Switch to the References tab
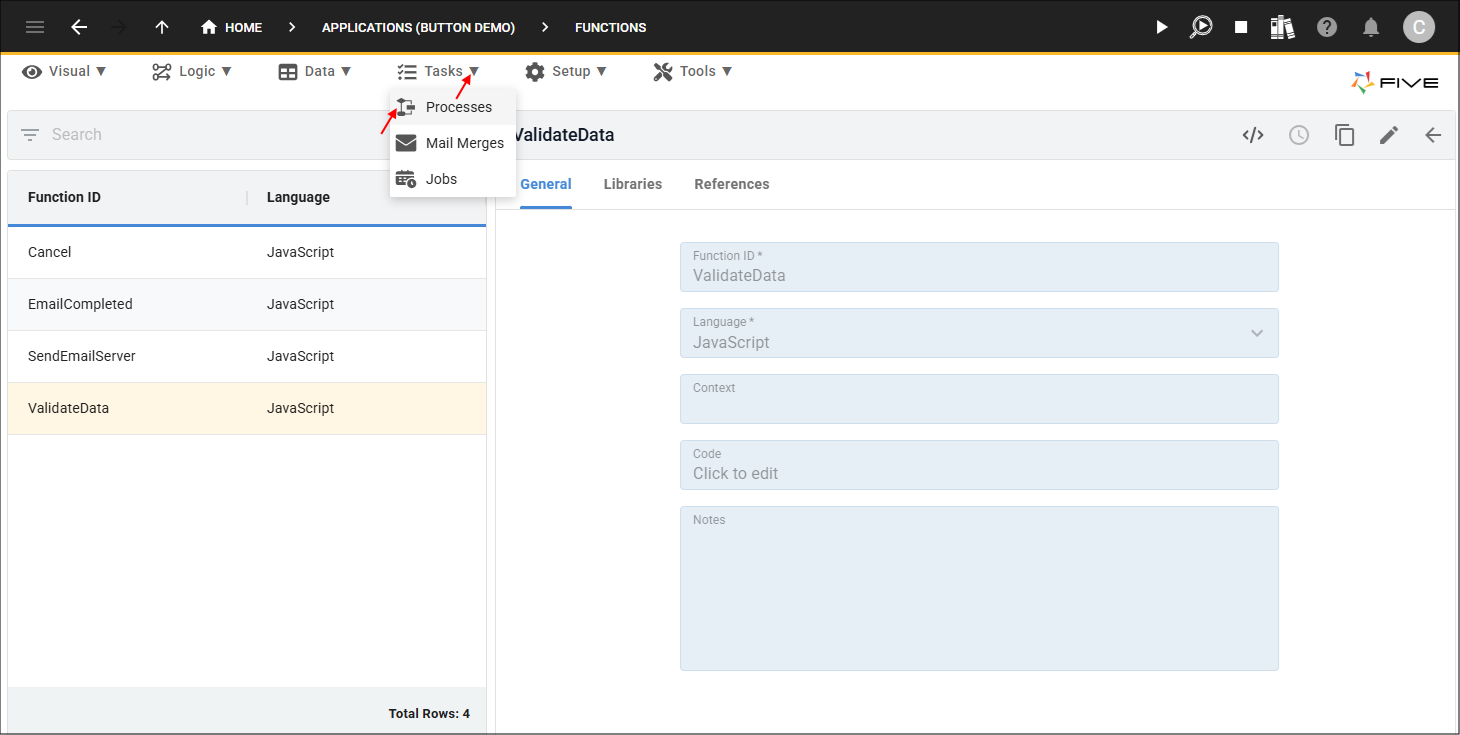The image size is (1460, 735). click(x=732, y=184)
